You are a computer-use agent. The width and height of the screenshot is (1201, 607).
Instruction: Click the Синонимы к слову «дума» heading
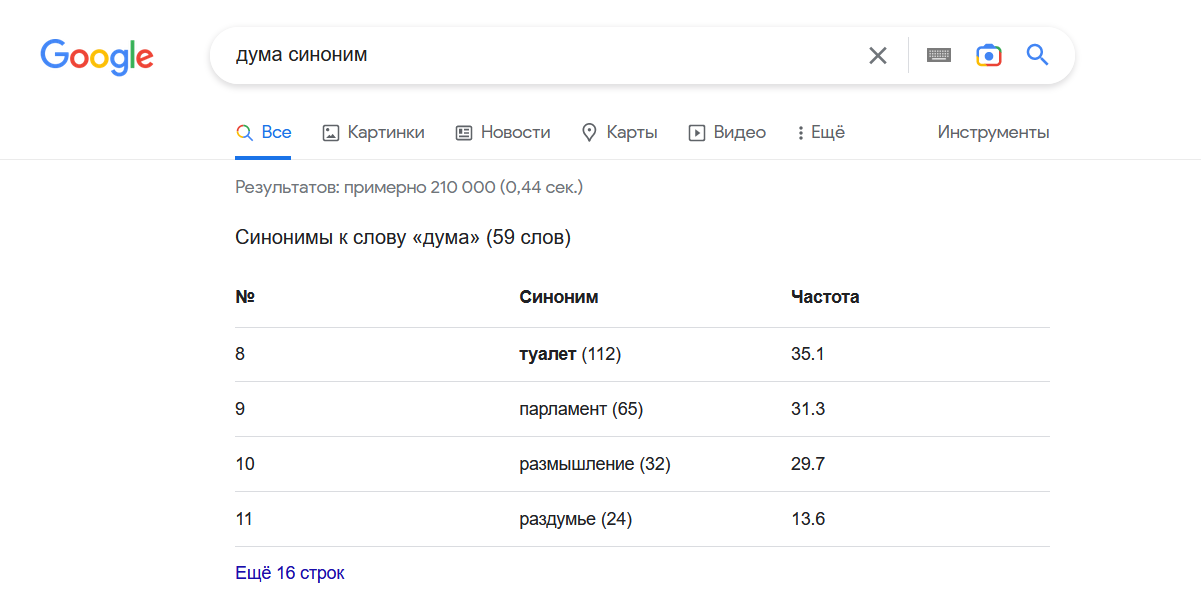click(x=403, y=238)
